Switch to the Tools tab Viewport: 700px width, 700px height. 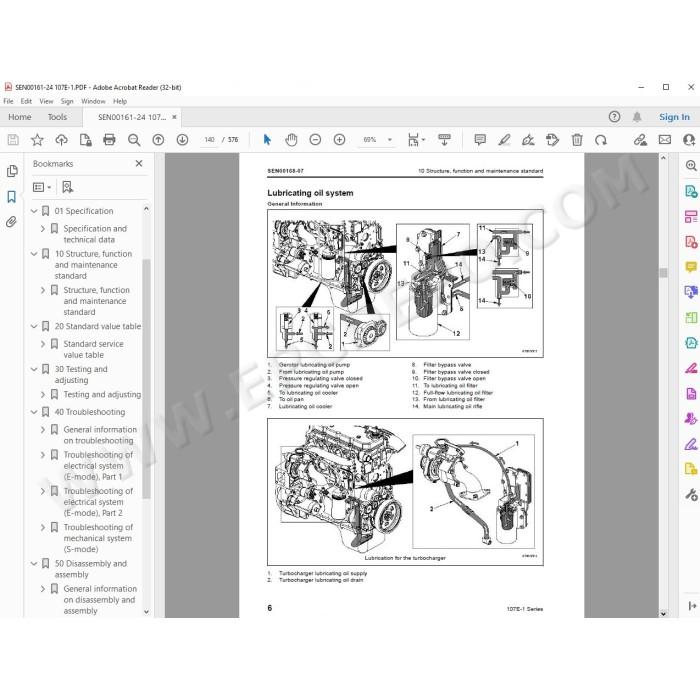point(58,117)
